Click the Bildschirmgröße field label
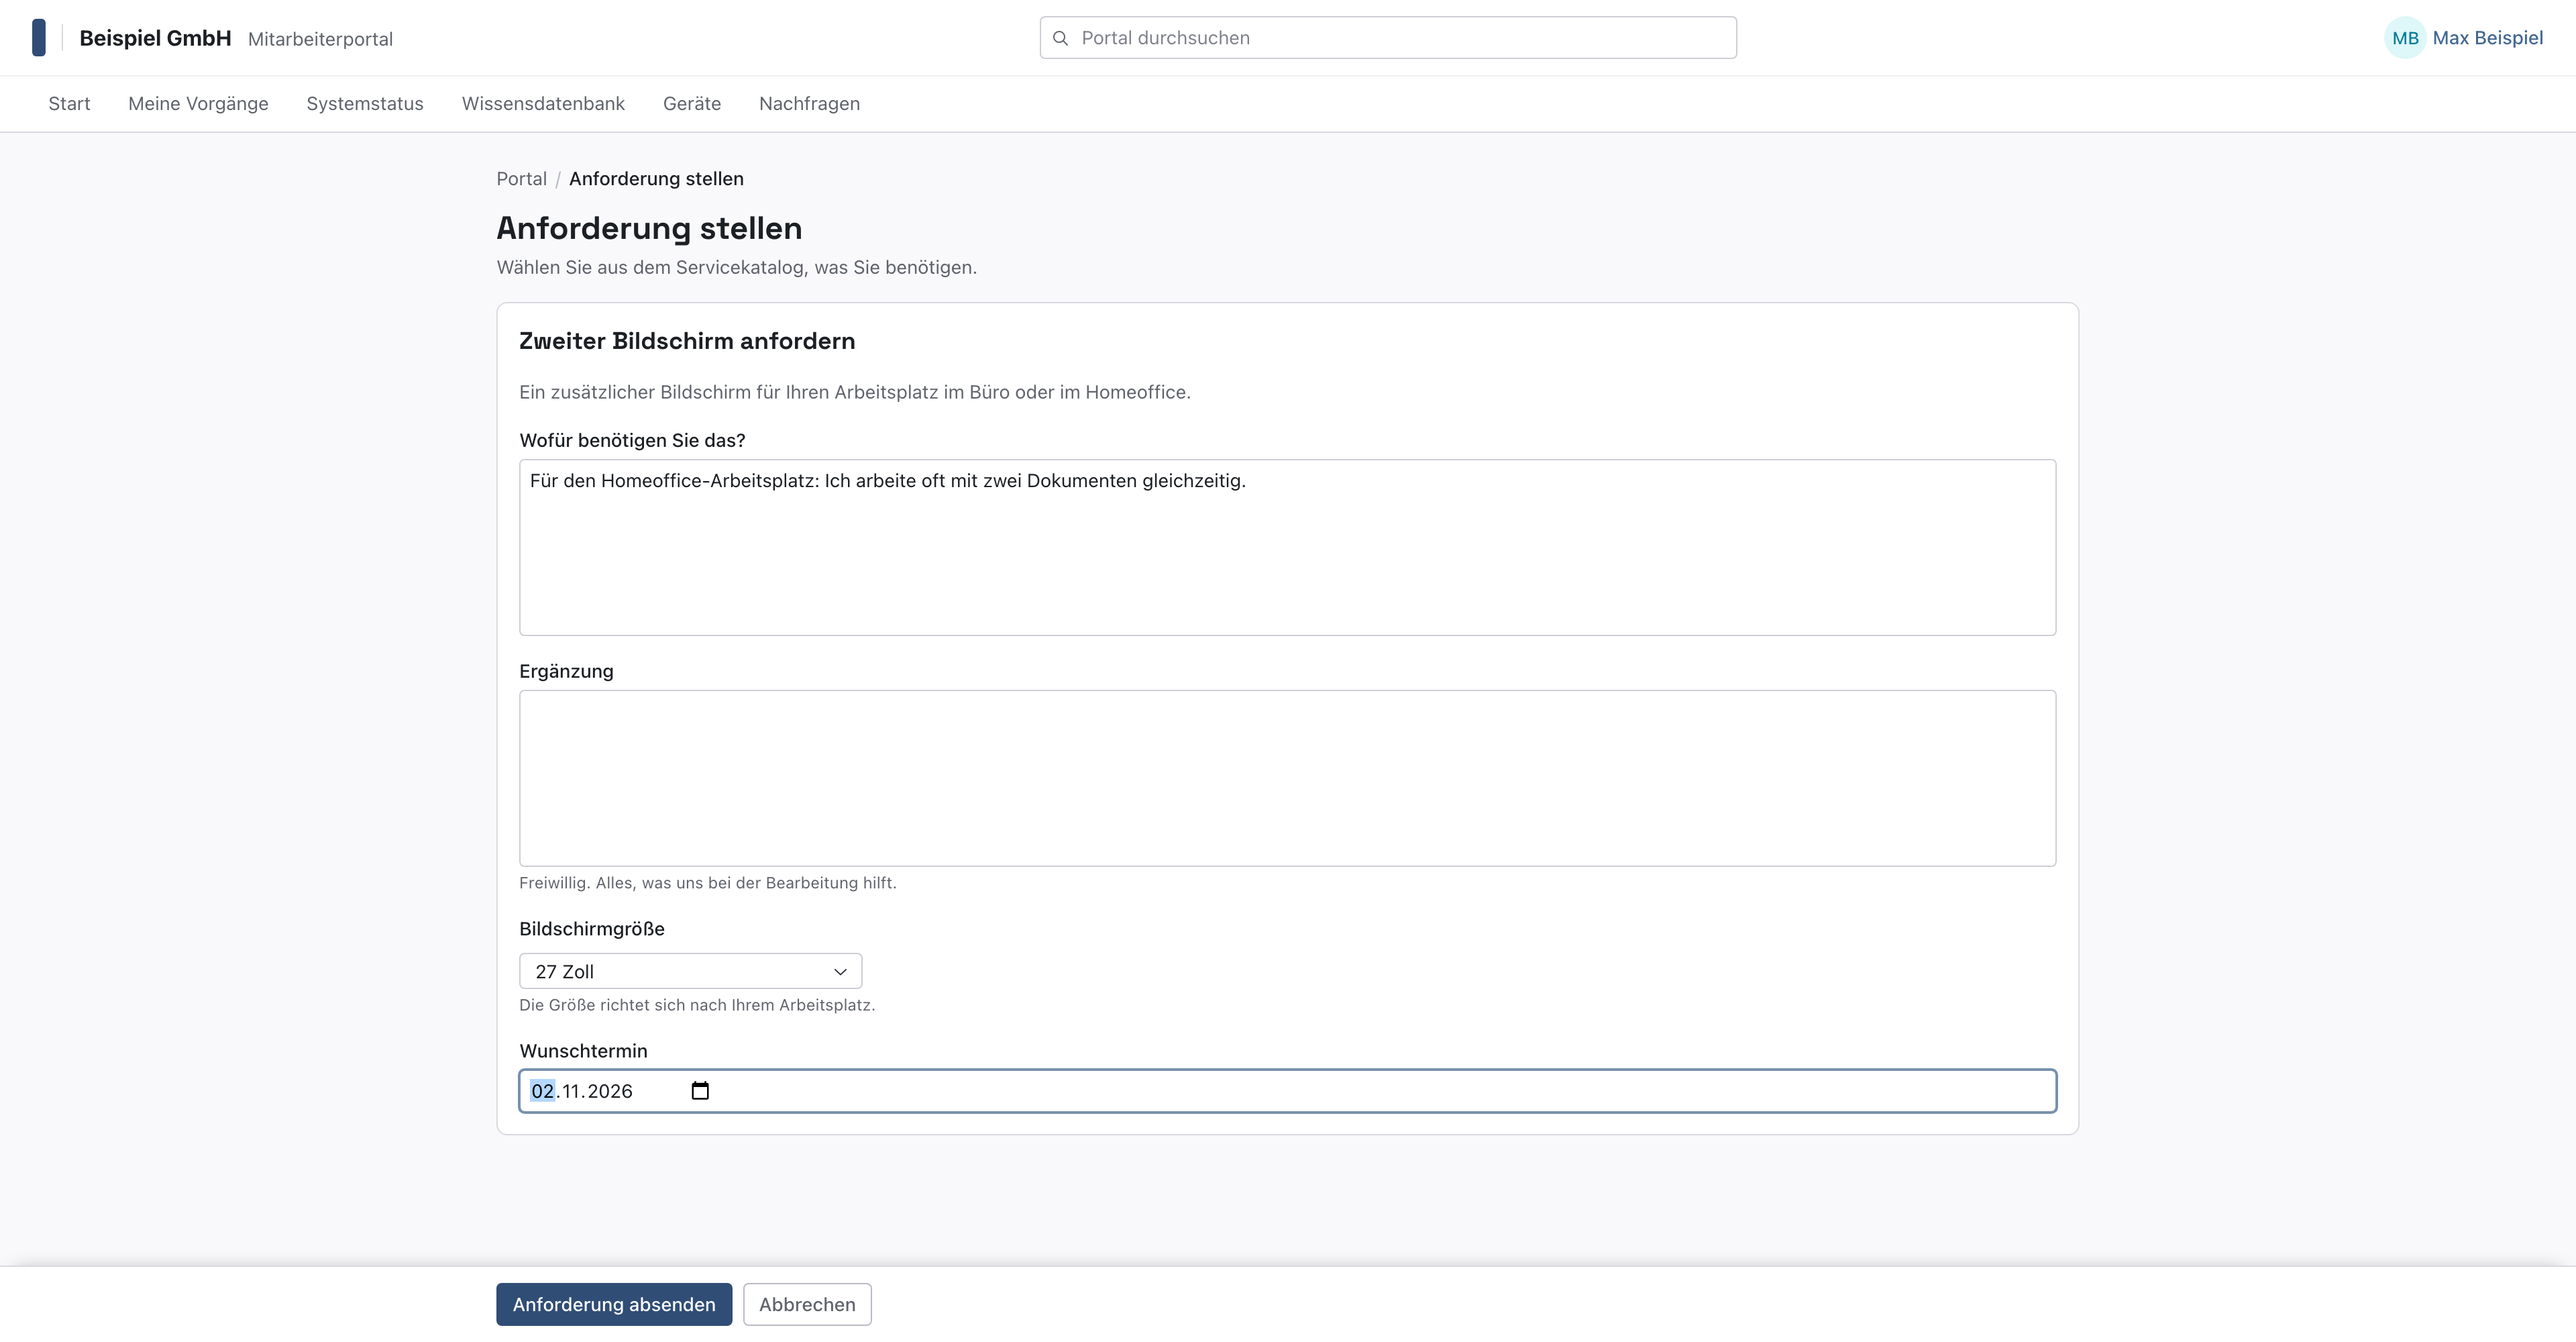 (x=592, y=929)
